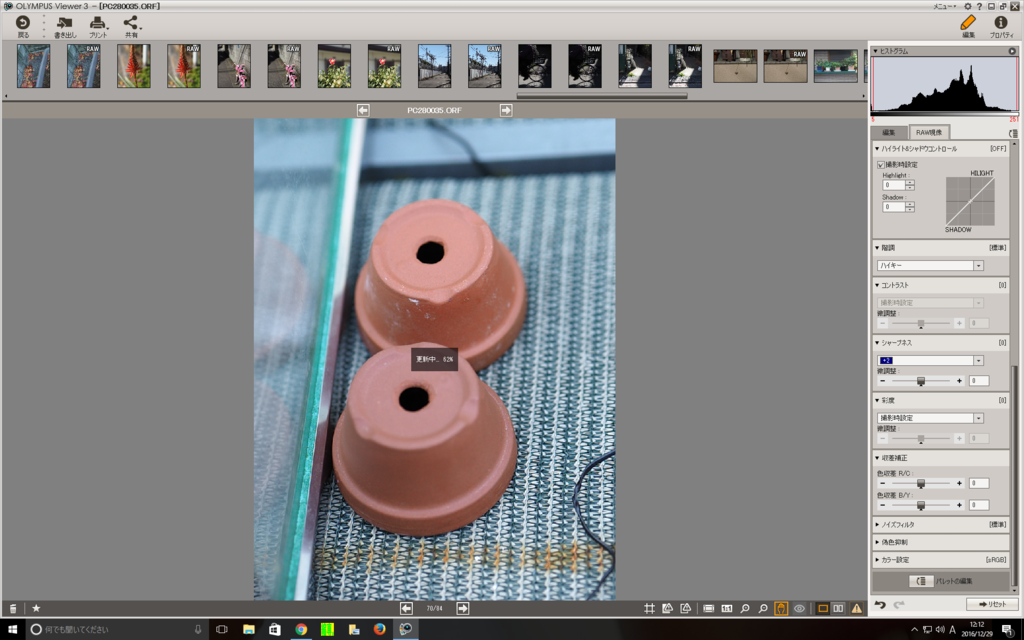Collapse the ヒストグラム panel
This screenshot has width=1024, height=640.
(876, 51)
